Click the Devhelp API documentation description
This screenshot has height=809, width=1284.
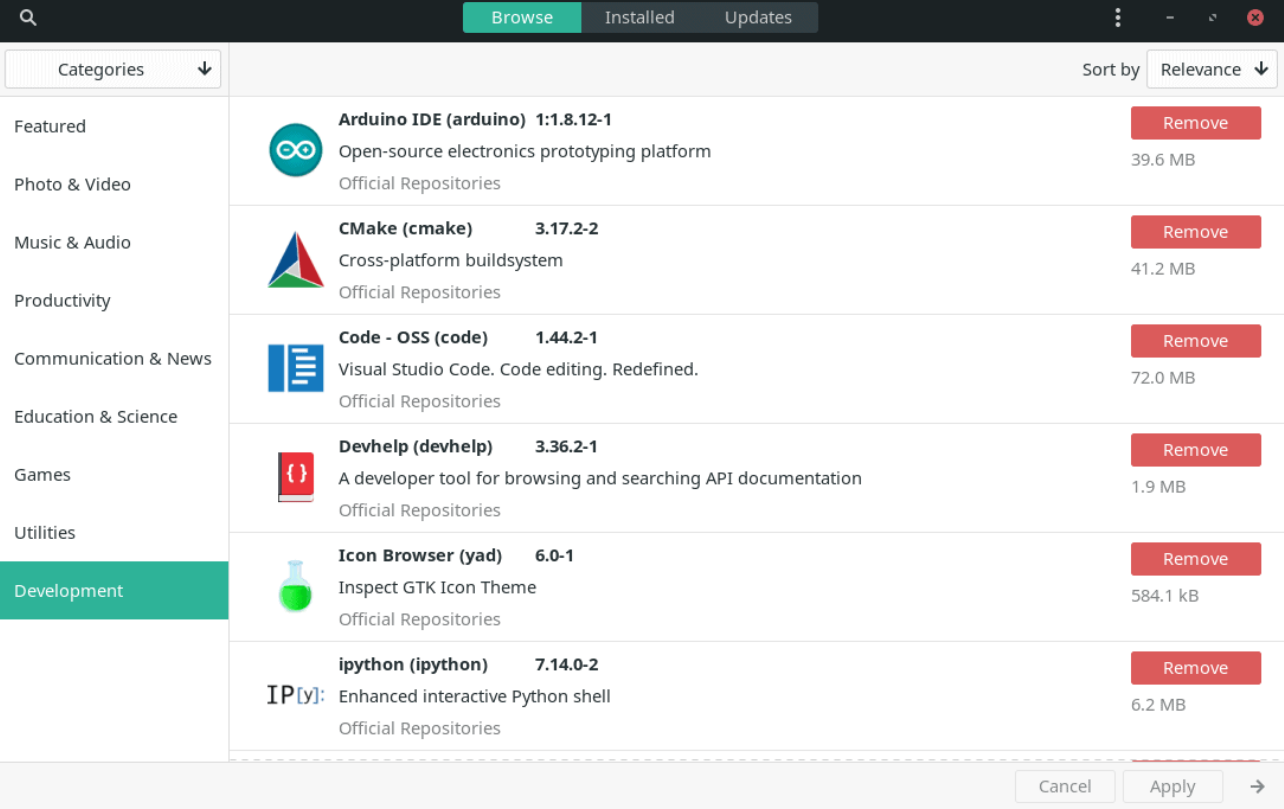[x=600, y=478]
